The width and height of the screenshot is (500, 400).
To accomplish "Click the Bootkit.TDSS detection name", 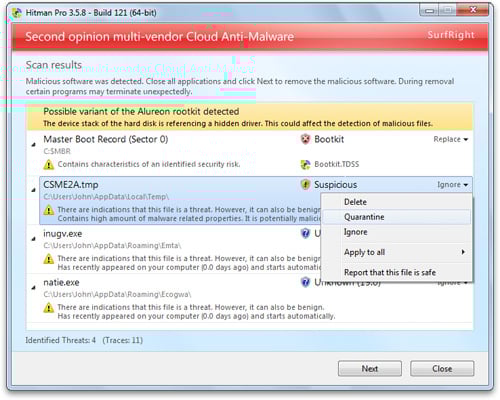I will (x=337, y=164).
